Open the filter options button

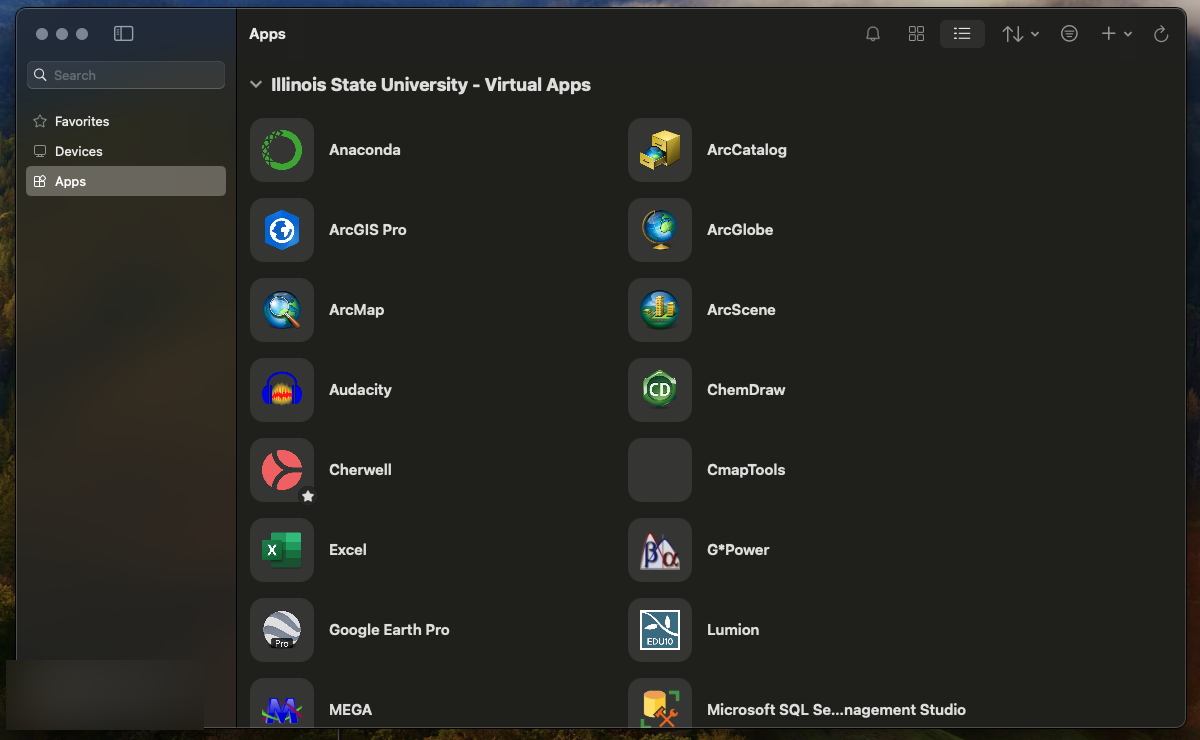click(1069, 34)
